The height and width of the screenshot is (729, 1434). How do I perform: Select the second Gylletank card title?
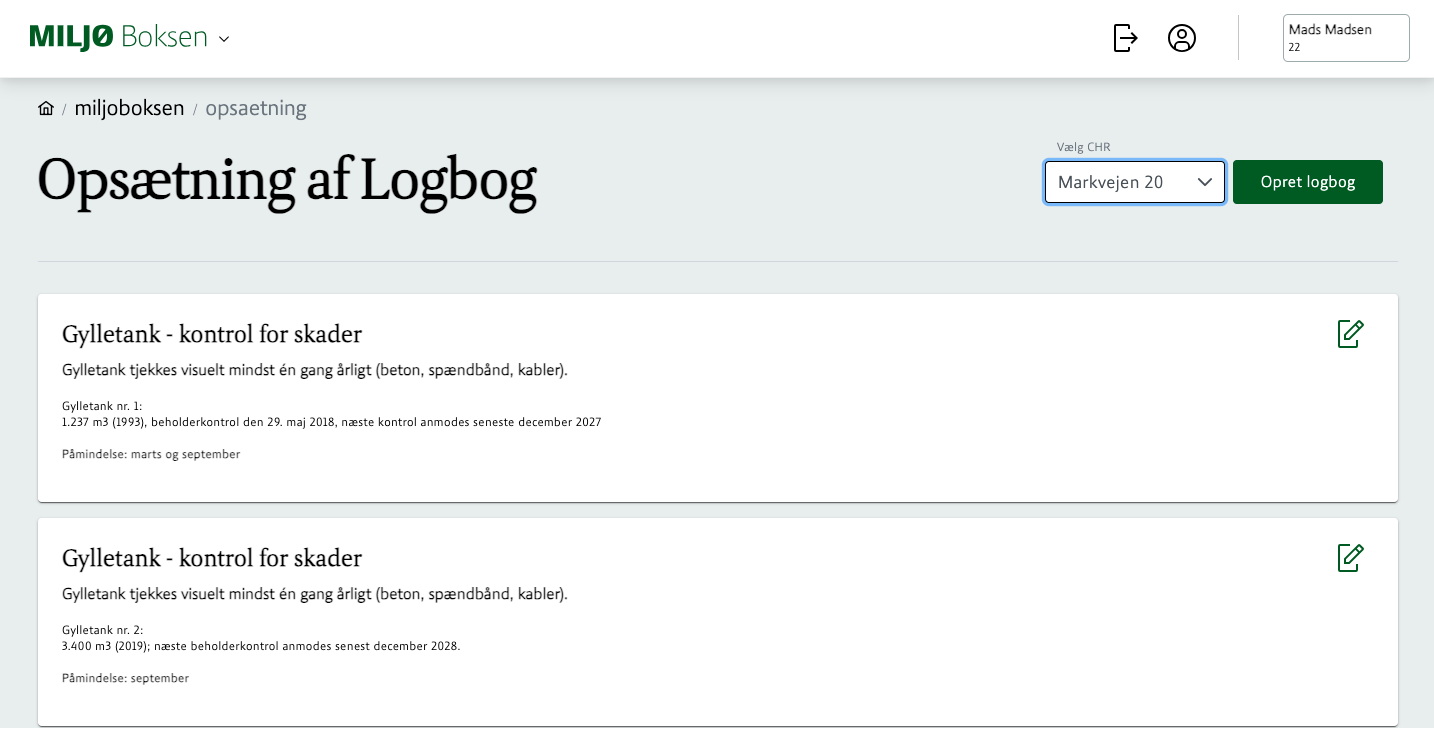click(x=212, y=558)
